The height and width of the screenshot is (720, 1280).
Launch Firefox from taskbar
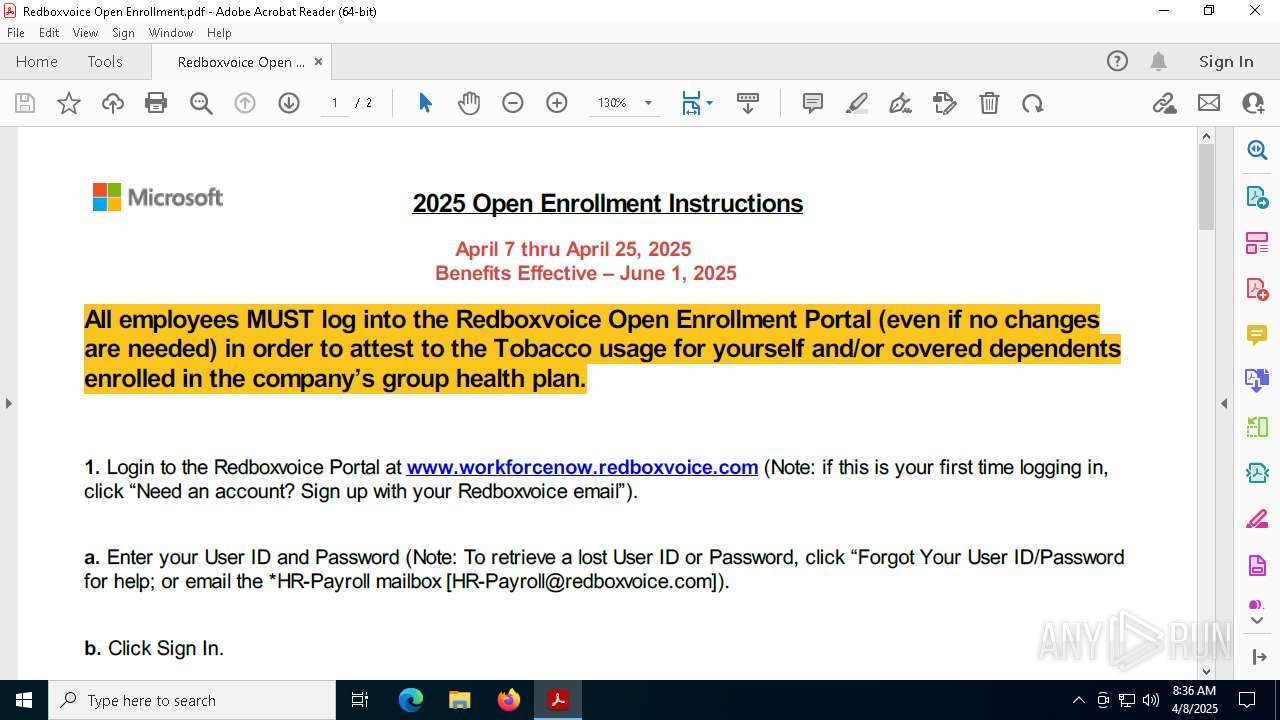(509, 700)
